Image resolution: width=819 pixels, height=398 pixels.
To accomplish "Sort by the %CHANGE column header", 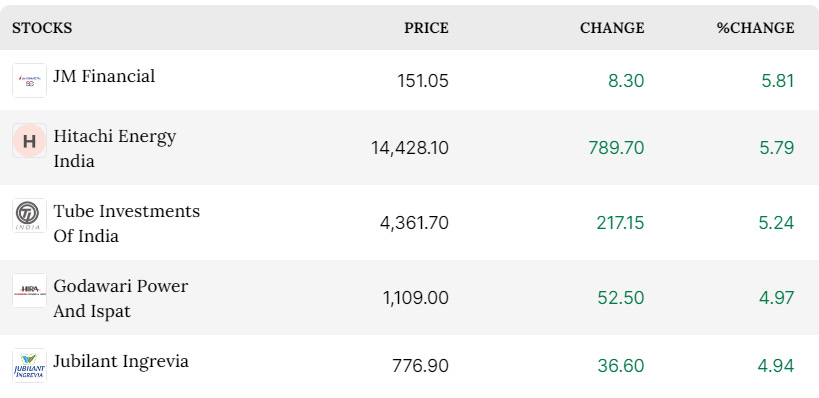I will point(755,28).
